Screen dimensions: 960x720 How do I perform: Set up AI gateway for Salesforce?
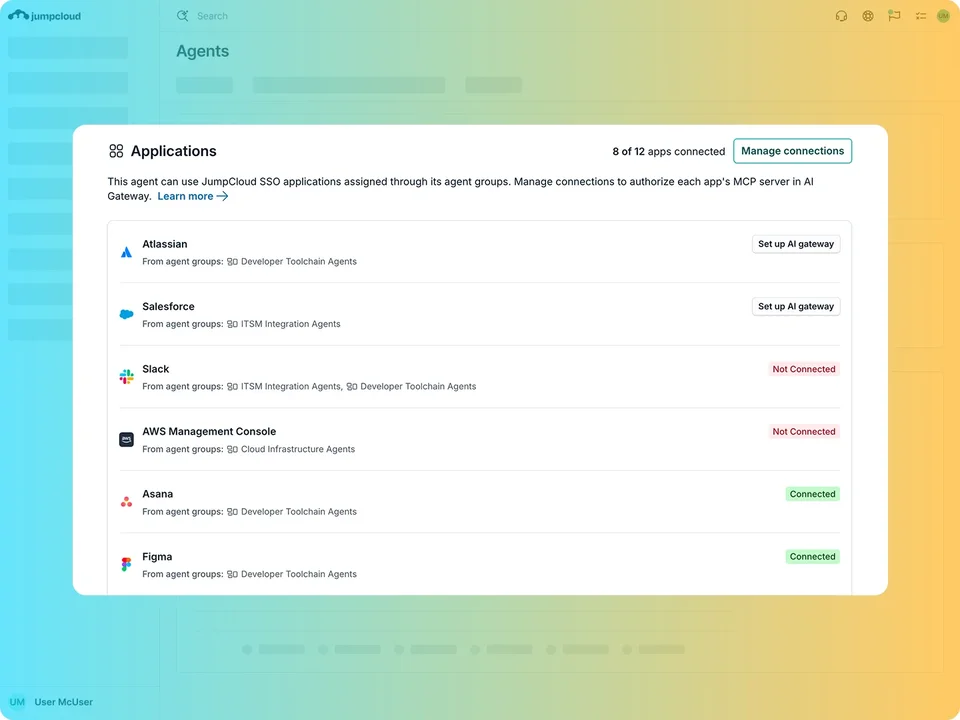tap(796, 306)
